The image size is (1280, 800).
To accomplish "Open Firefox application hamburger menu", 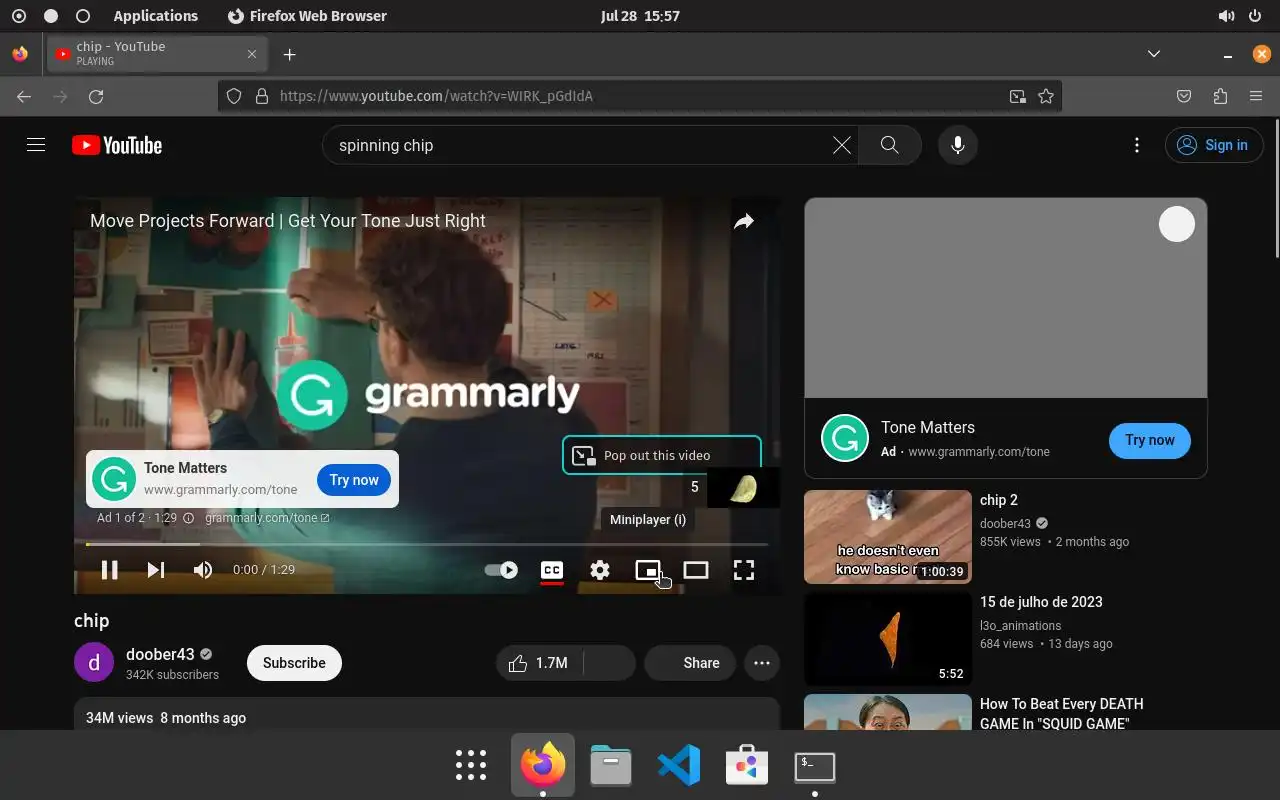I will [x=1256, y=96].
